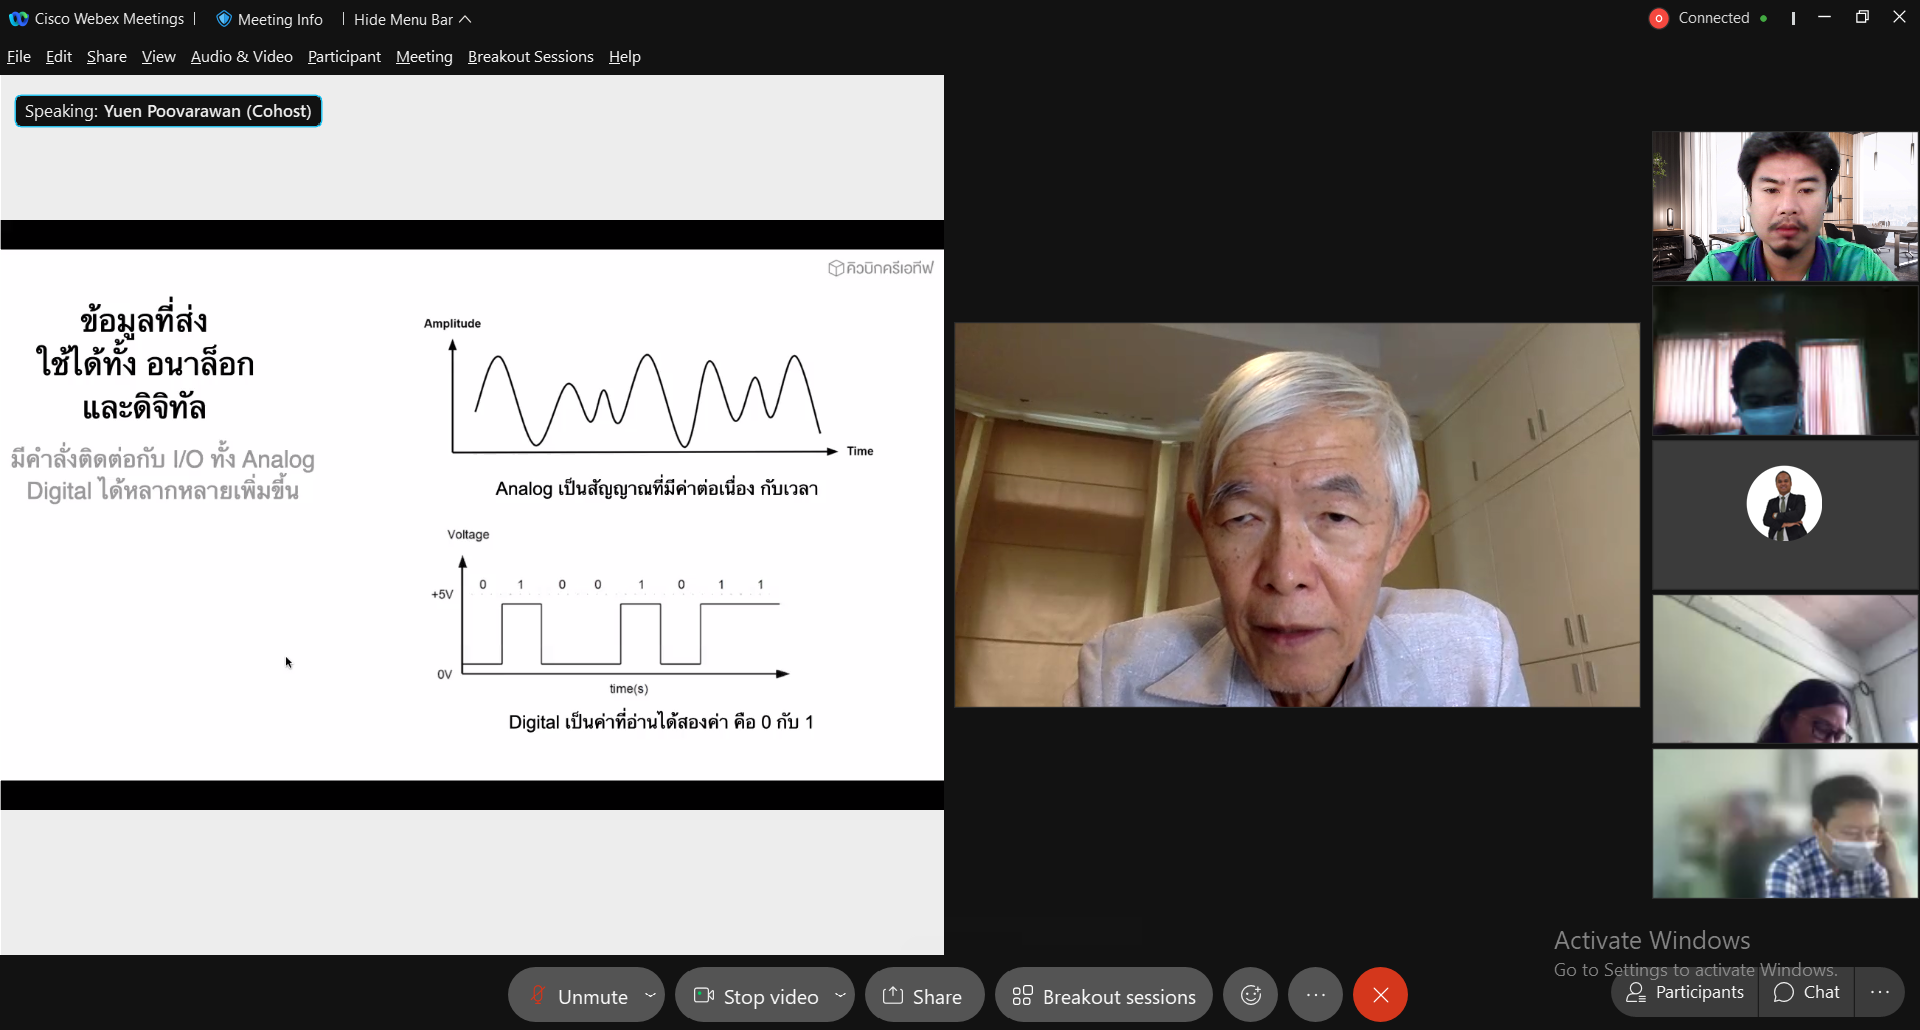Open the more options ellipsis button

(1315, 995)
